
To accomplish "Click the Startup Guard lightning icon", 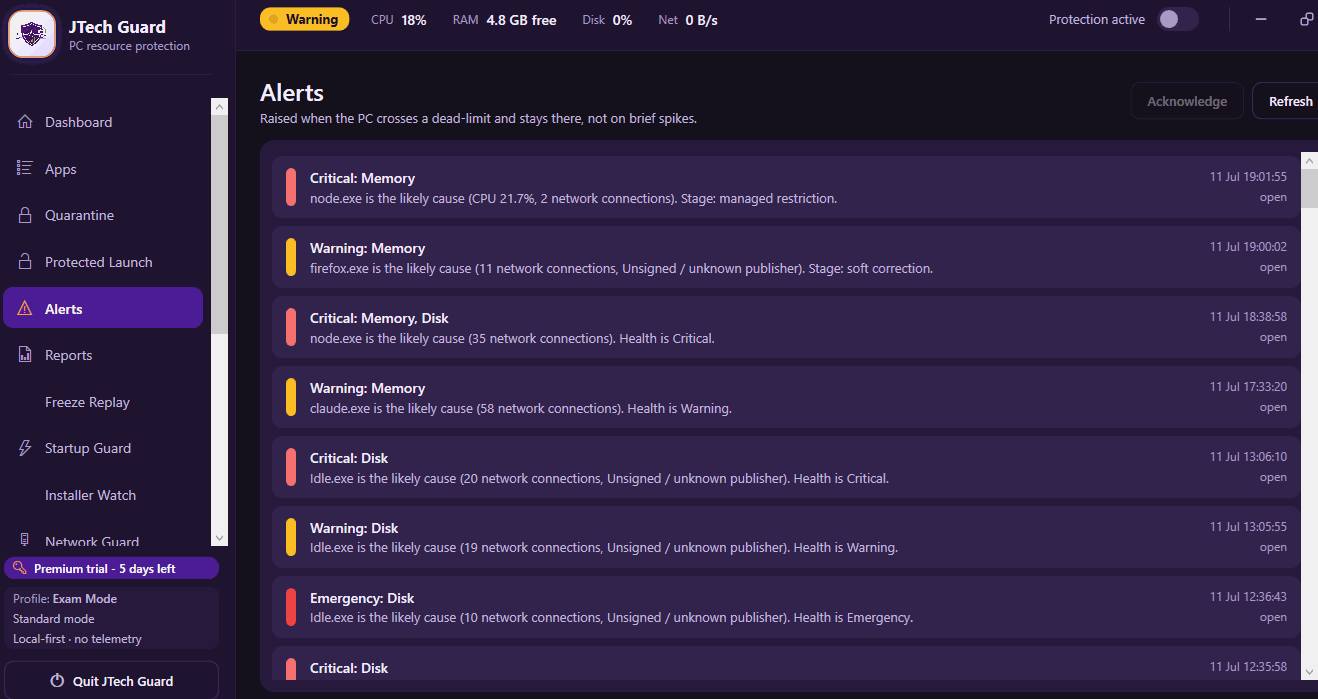I will 25,448.
